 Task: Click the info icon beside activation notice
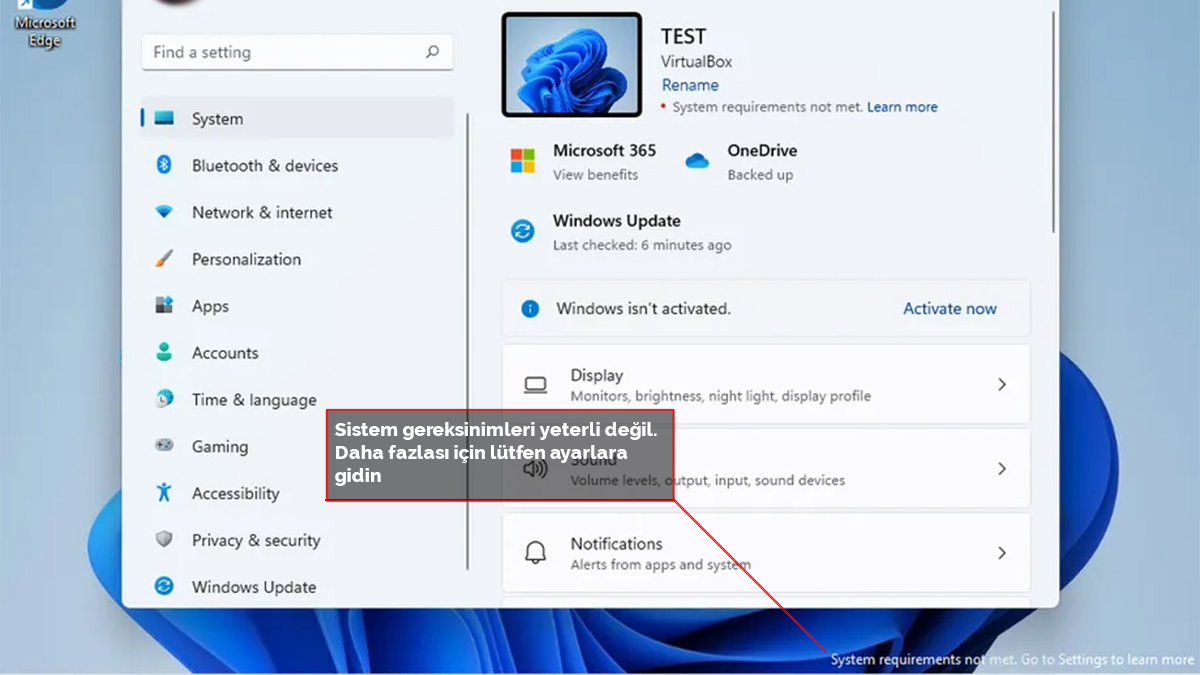pyautogui.click(x=531, y=308)
